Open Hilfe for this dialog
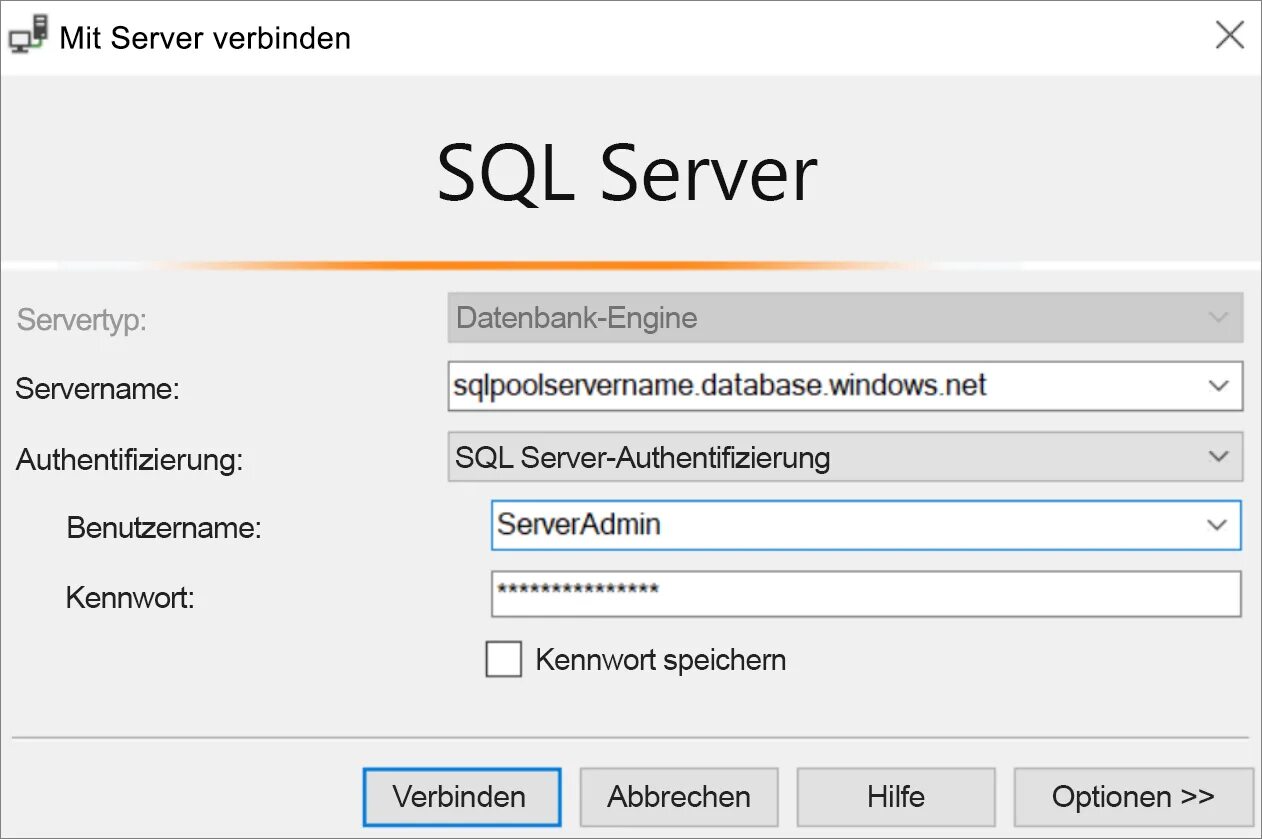This screenshot has width=1262, height=839. (895, 797)
